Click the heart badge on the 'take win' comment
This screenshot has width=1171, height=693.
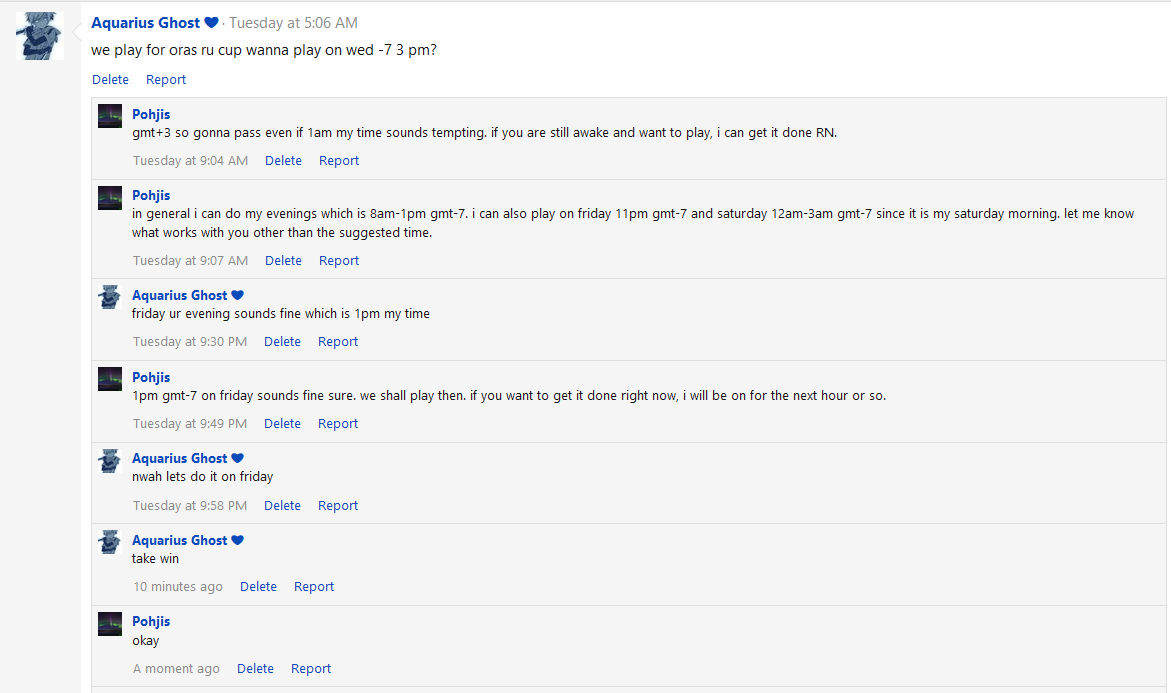237,540
